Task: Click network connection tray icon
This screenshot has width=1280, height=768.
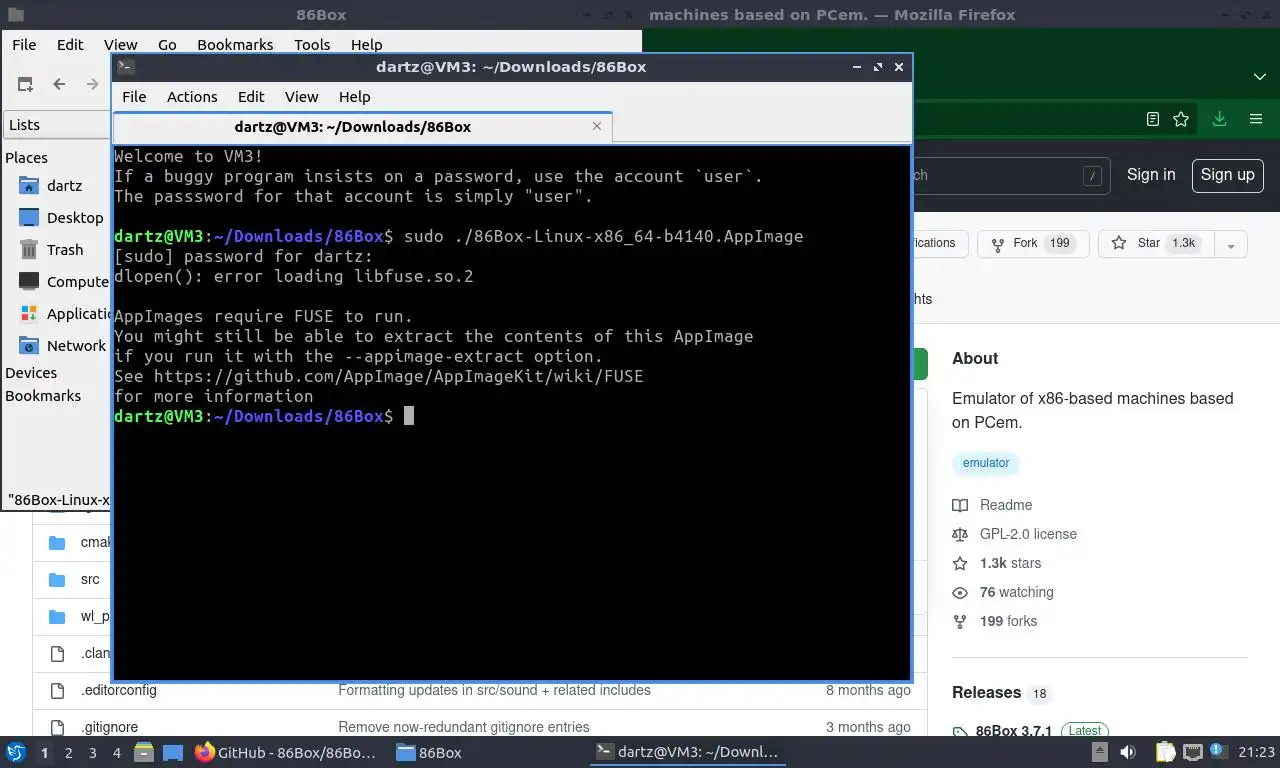Action: coord(1193,752)
